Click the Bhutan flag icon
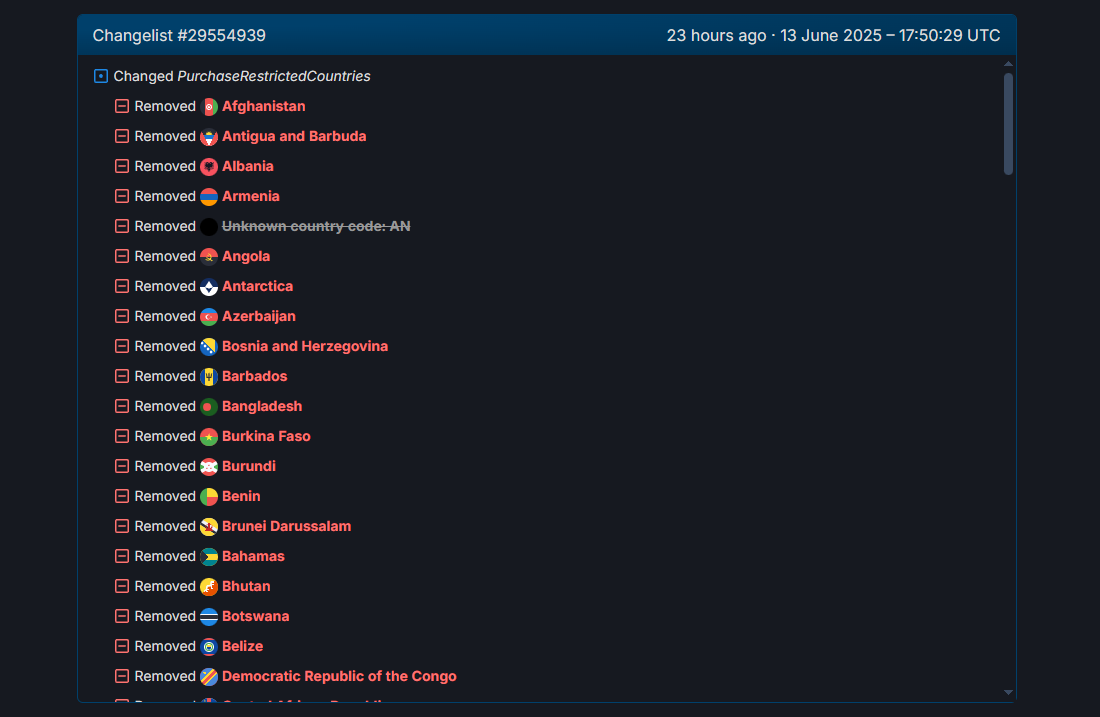The height and width of the screenshot is (717, 1100). tap(209, 587)
